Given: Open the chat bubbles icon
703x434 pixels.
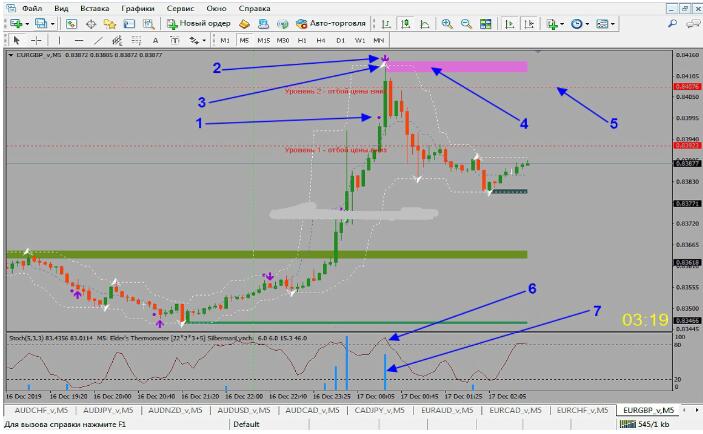Looking at the screenshot, I should click(694, 24).
